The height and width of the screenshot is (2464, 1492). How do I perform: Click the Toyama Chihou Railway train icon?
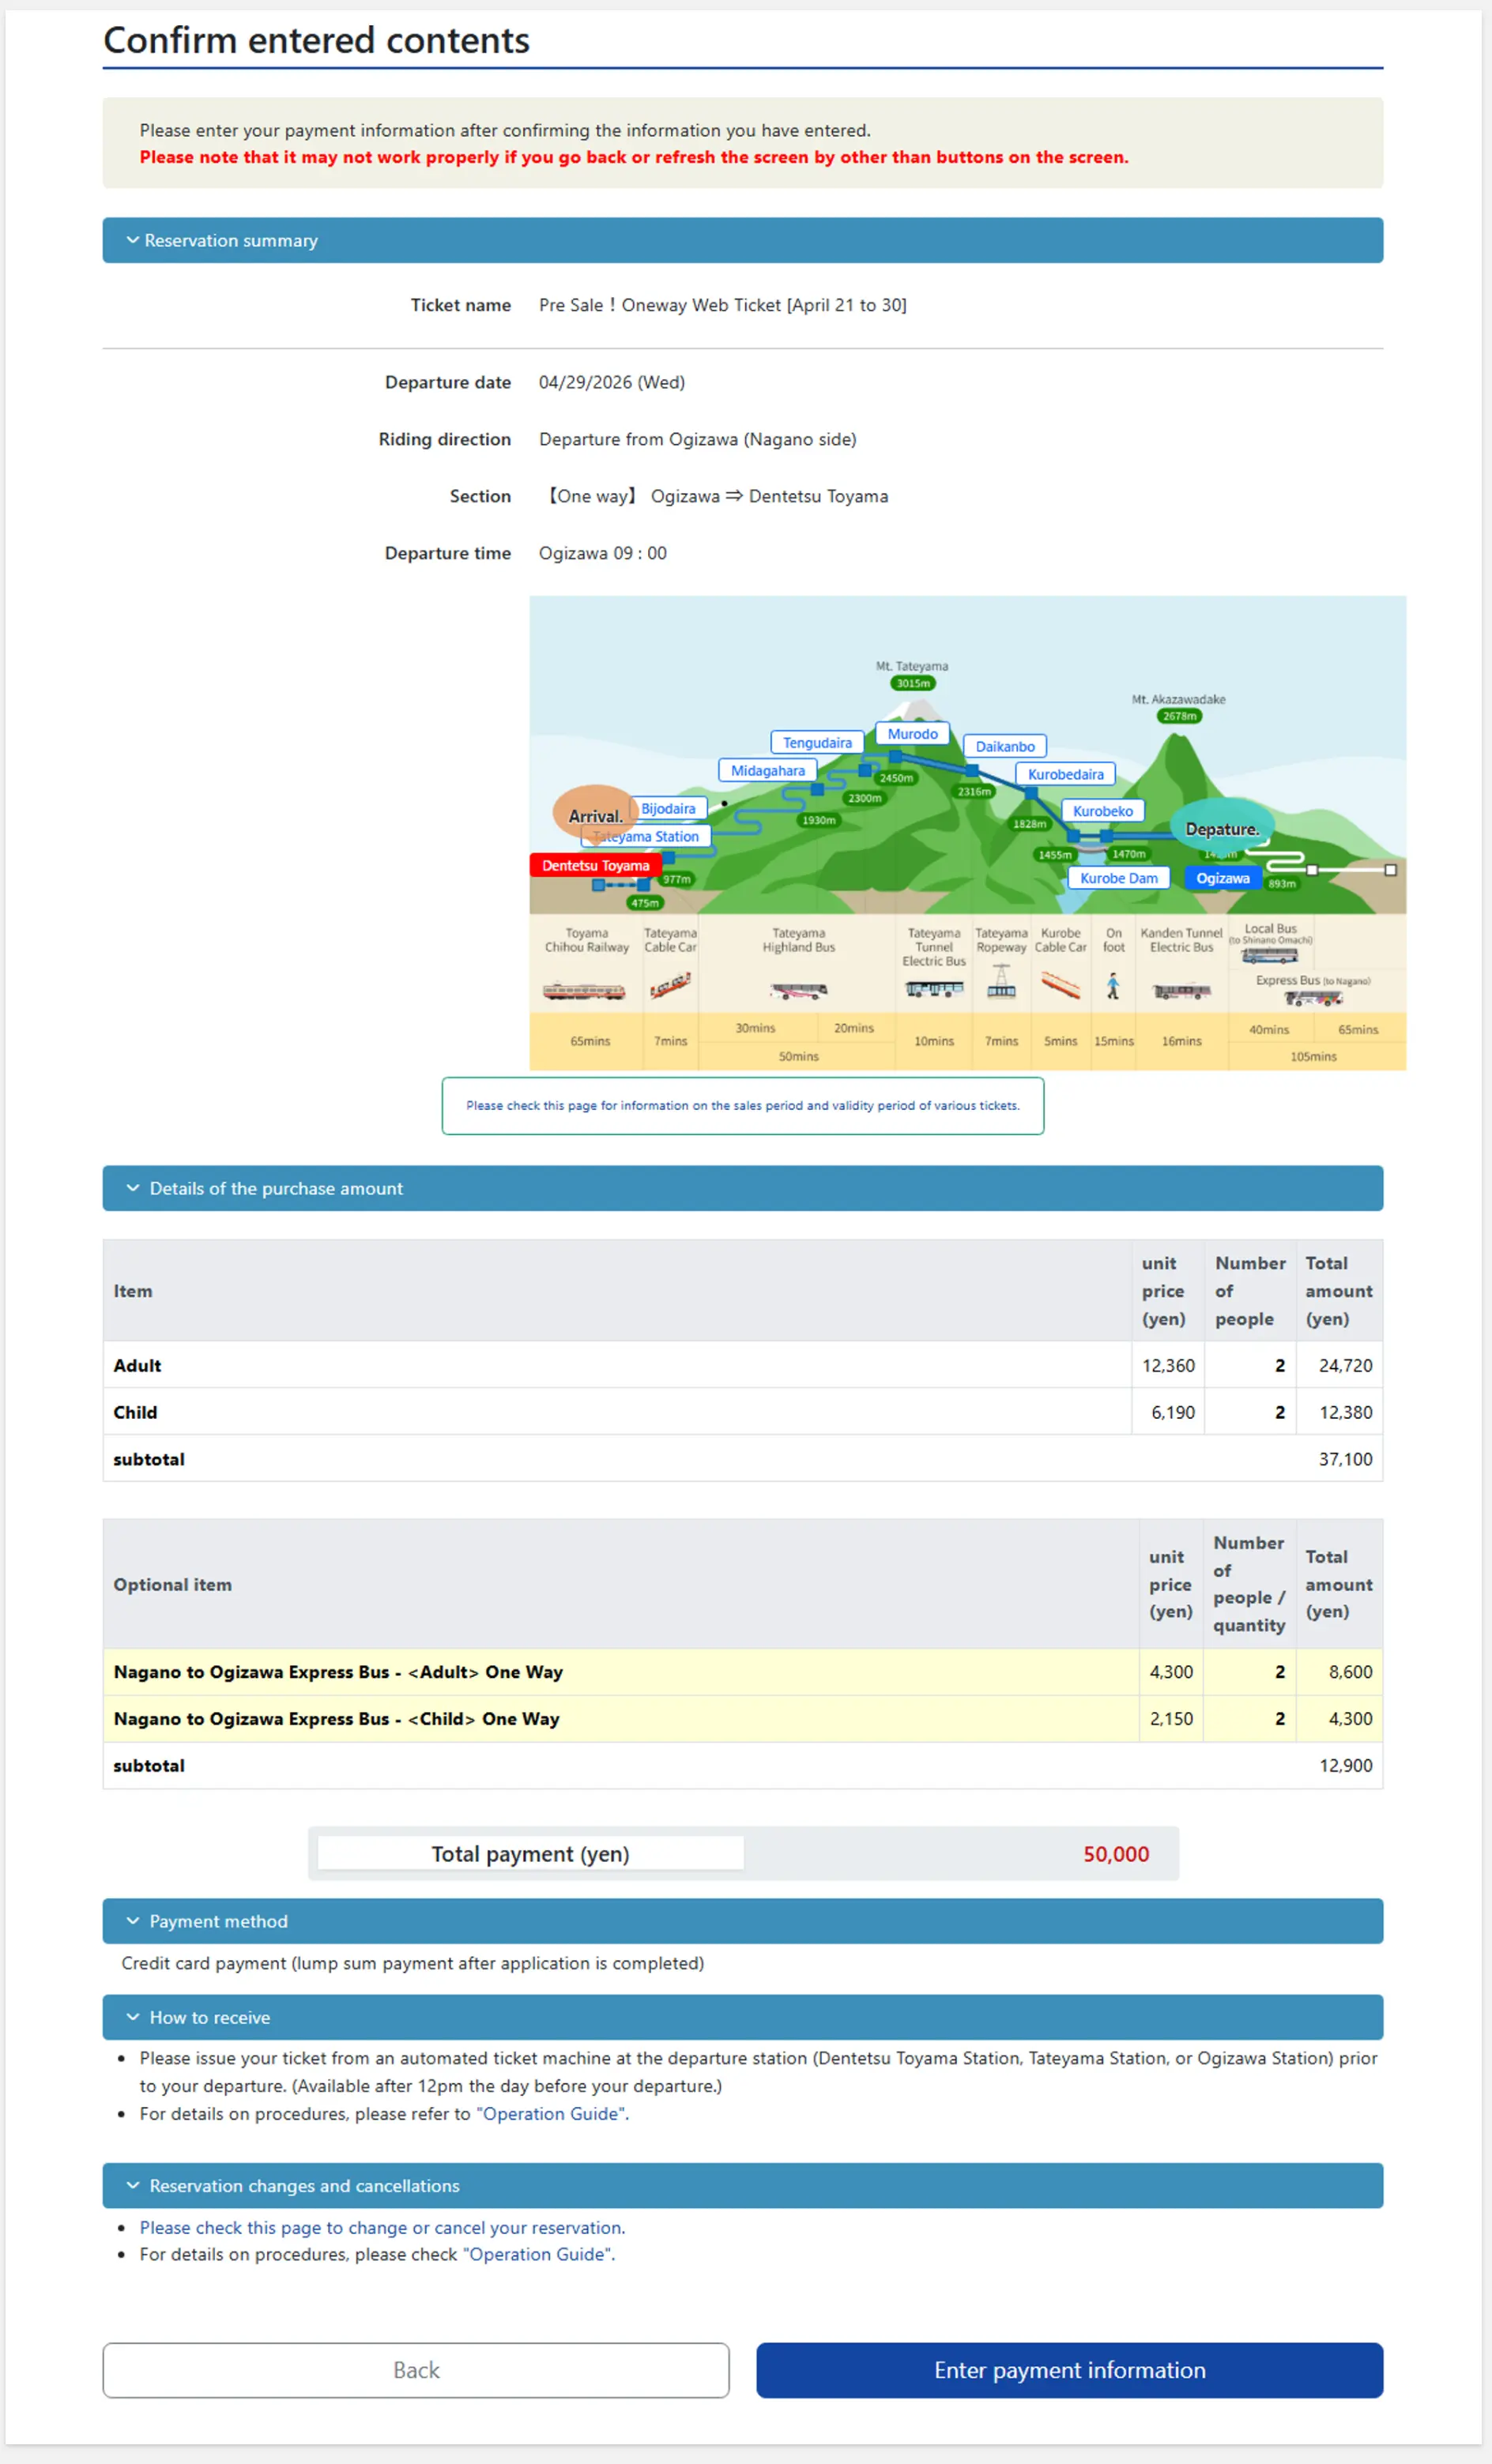(x=584, y=991)
